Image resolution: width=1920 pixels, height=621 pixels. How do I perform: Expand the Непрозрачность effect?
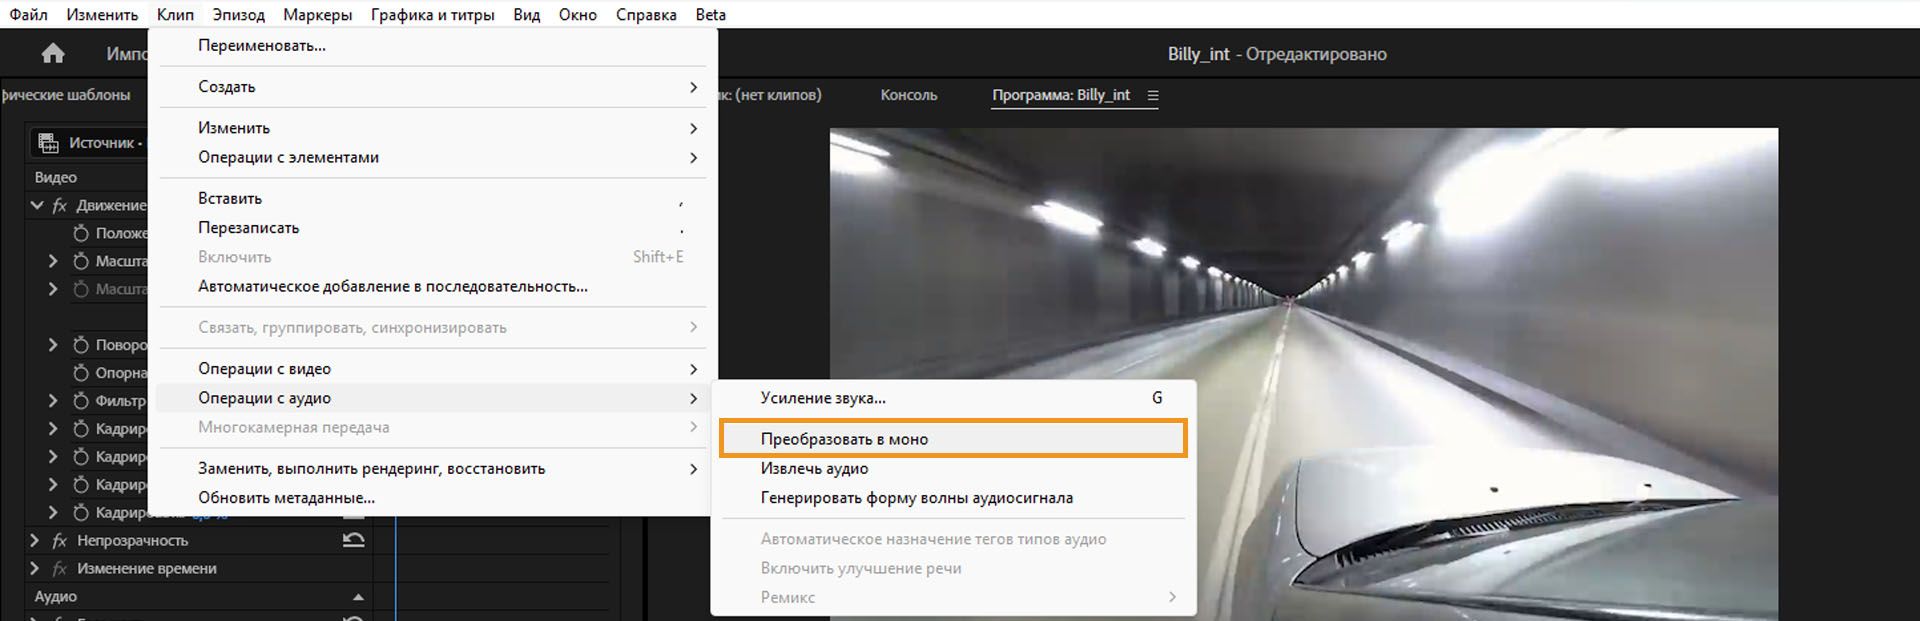[x=35, y=540]
